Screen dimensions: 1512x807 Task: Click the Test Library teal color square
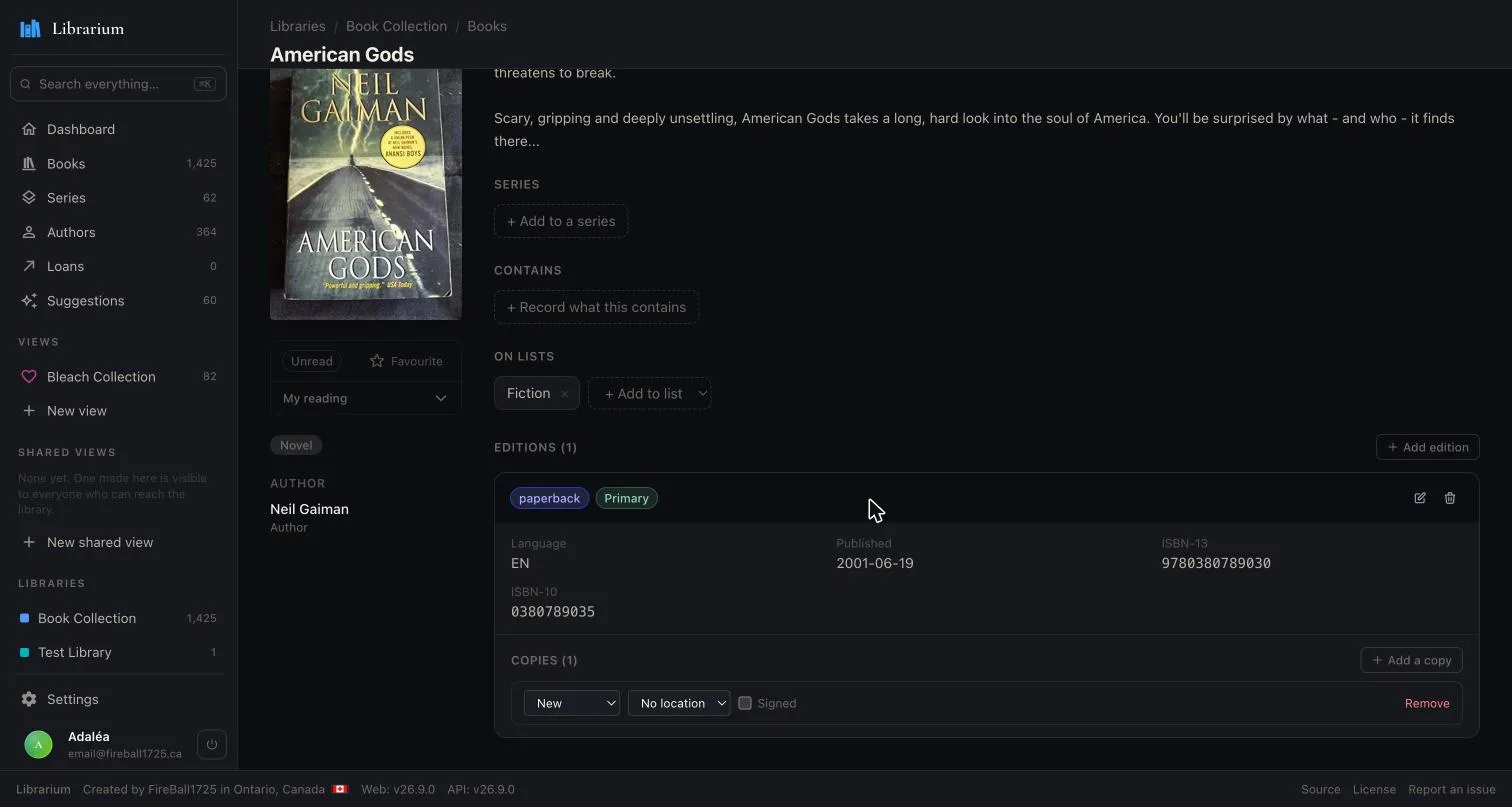25,652
